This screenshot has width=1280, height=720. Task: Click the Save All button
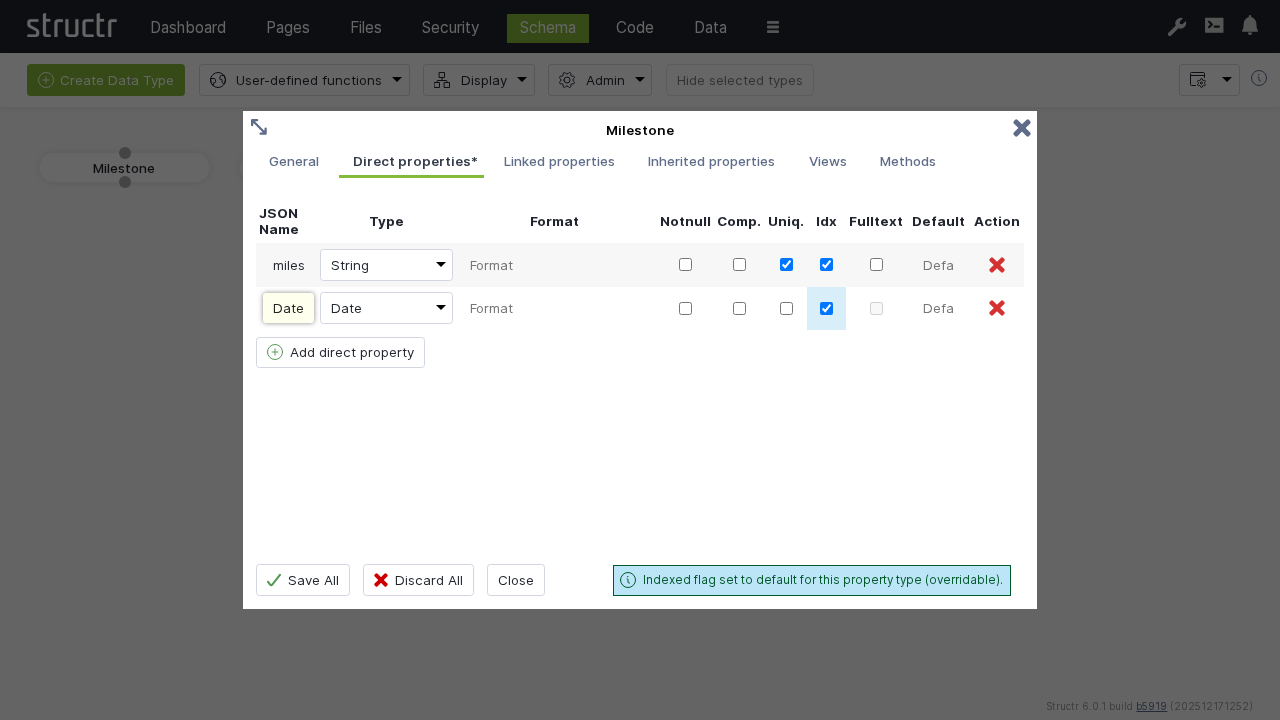click(302, 580)
